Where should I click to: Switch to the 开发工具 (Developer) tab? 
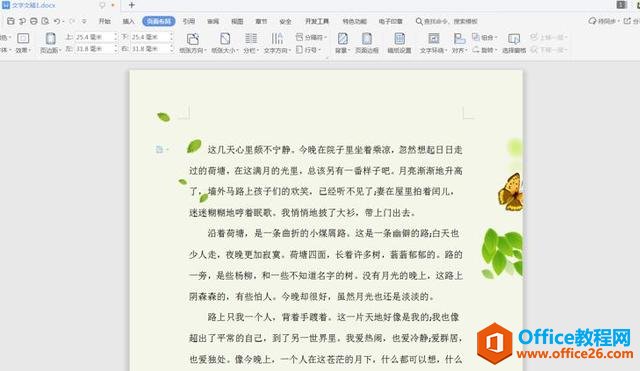tap(317, 21)
